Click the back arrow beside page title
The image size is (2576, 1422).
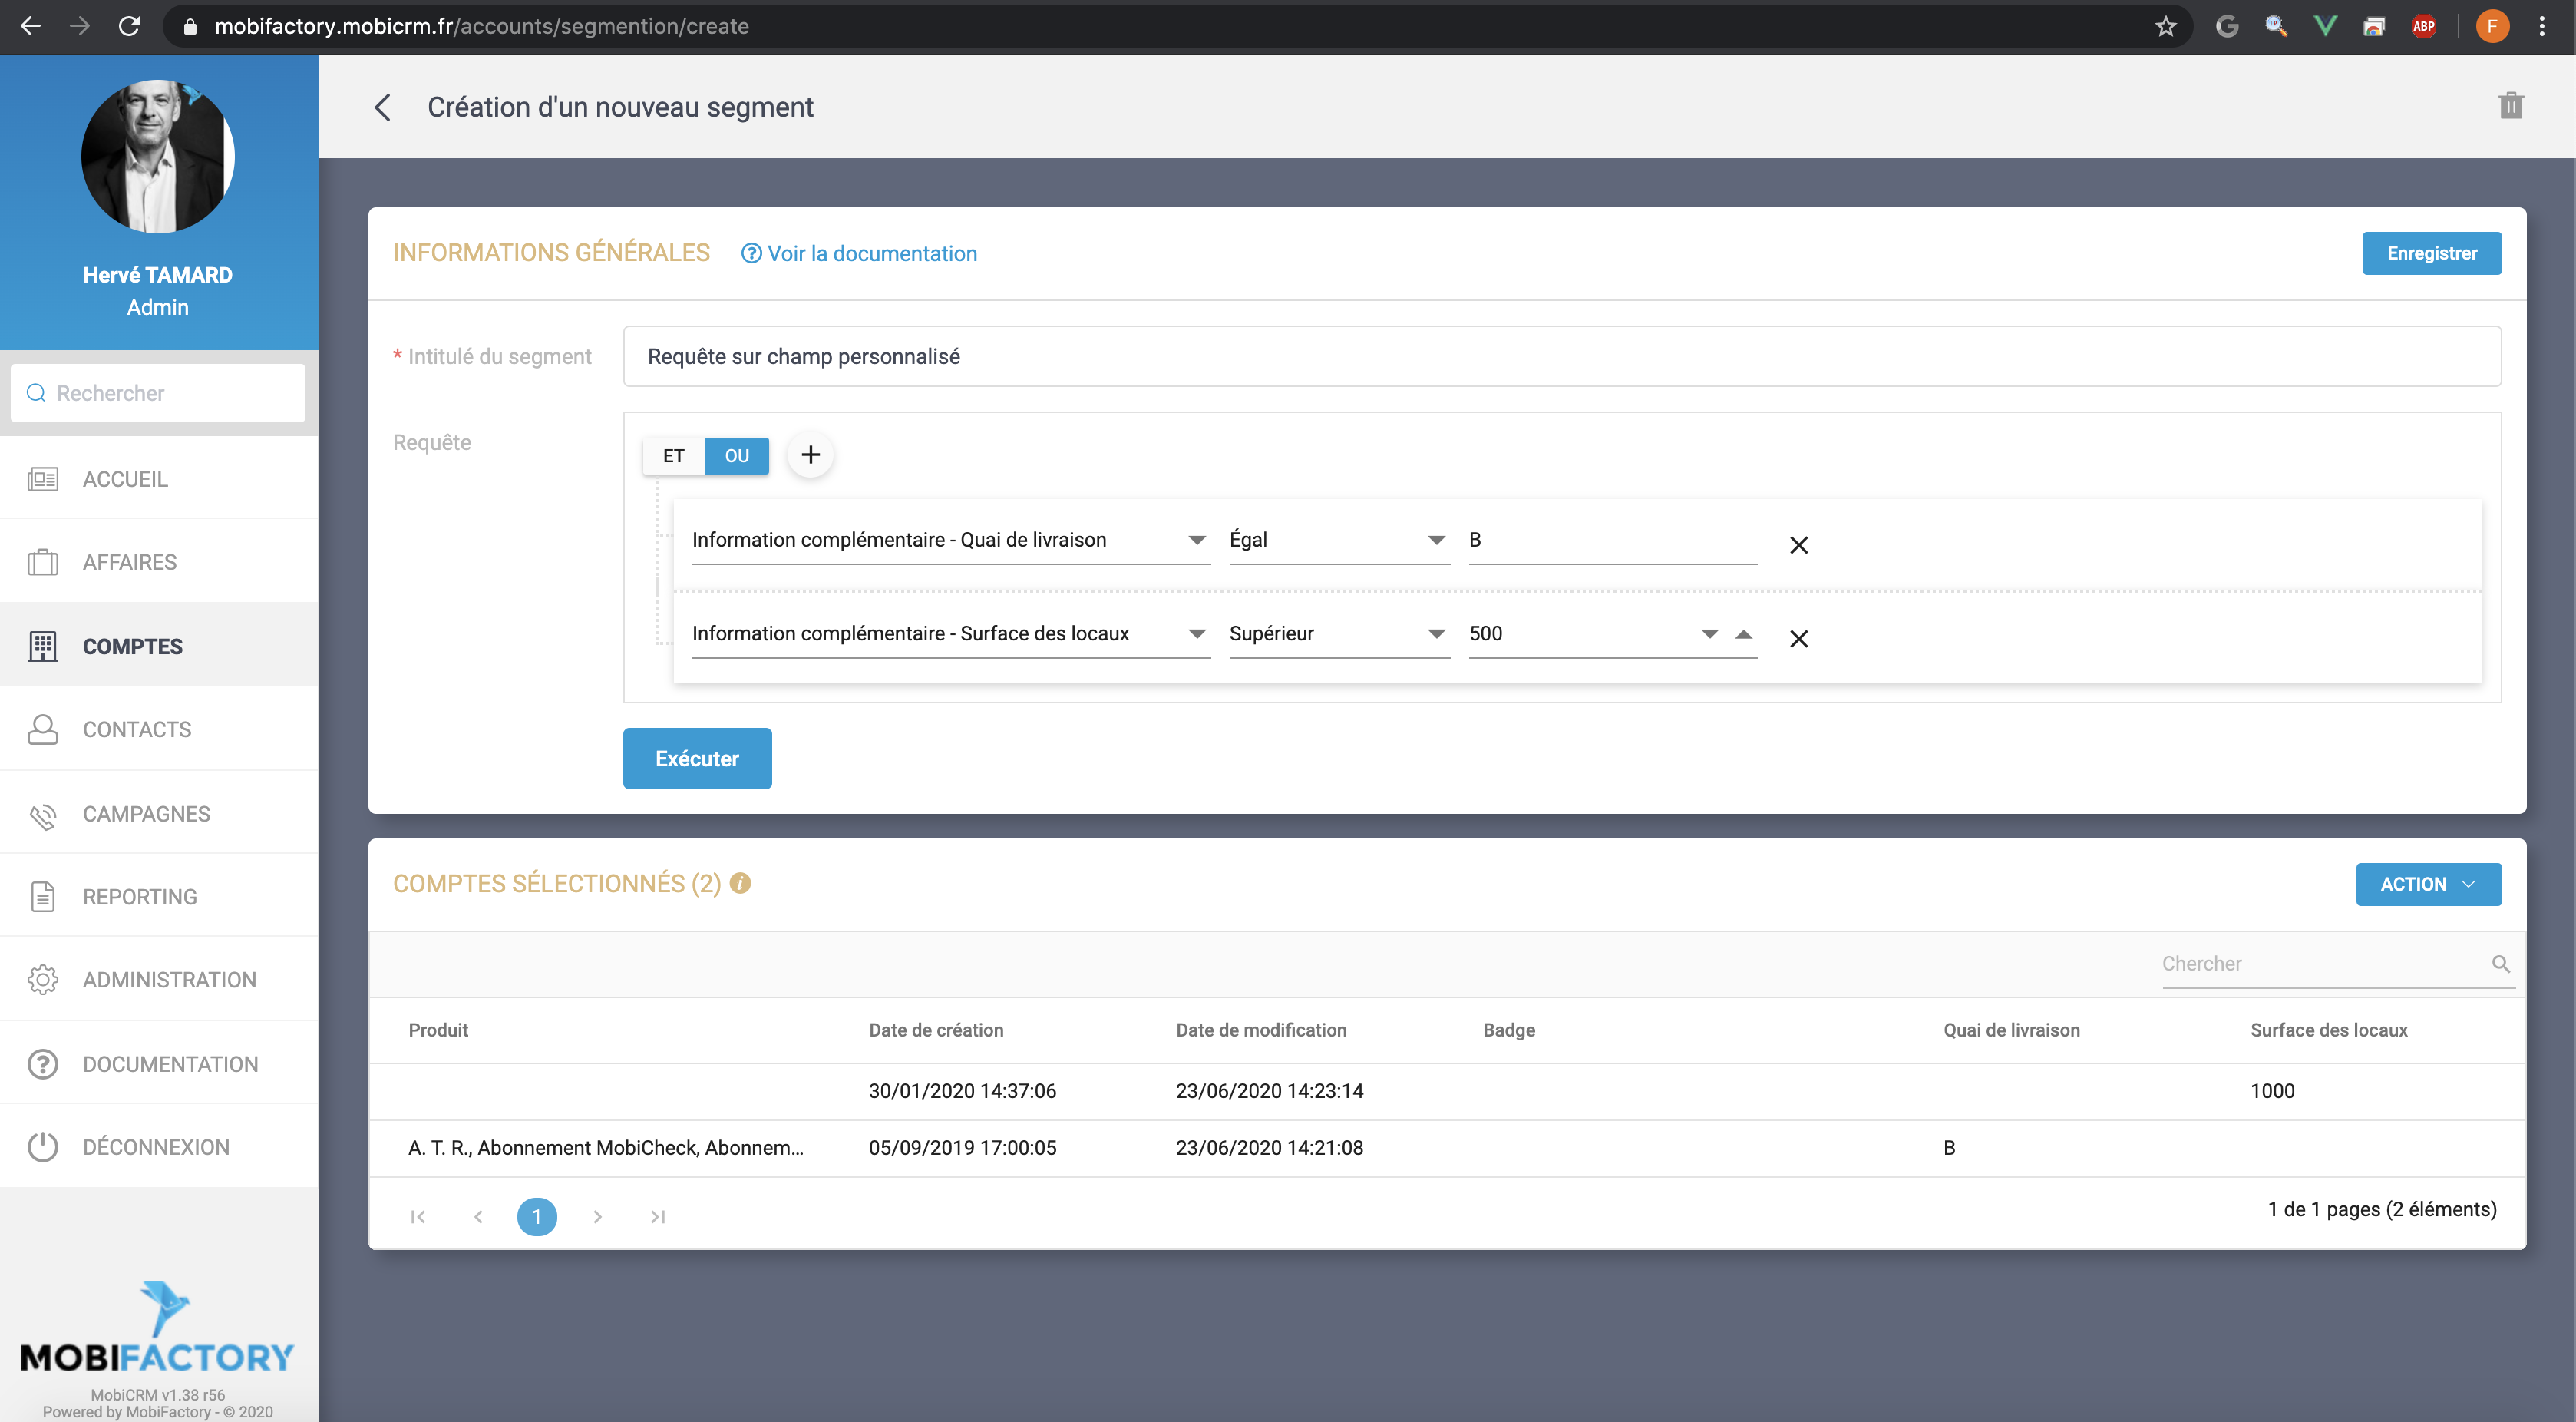[382, 107]
